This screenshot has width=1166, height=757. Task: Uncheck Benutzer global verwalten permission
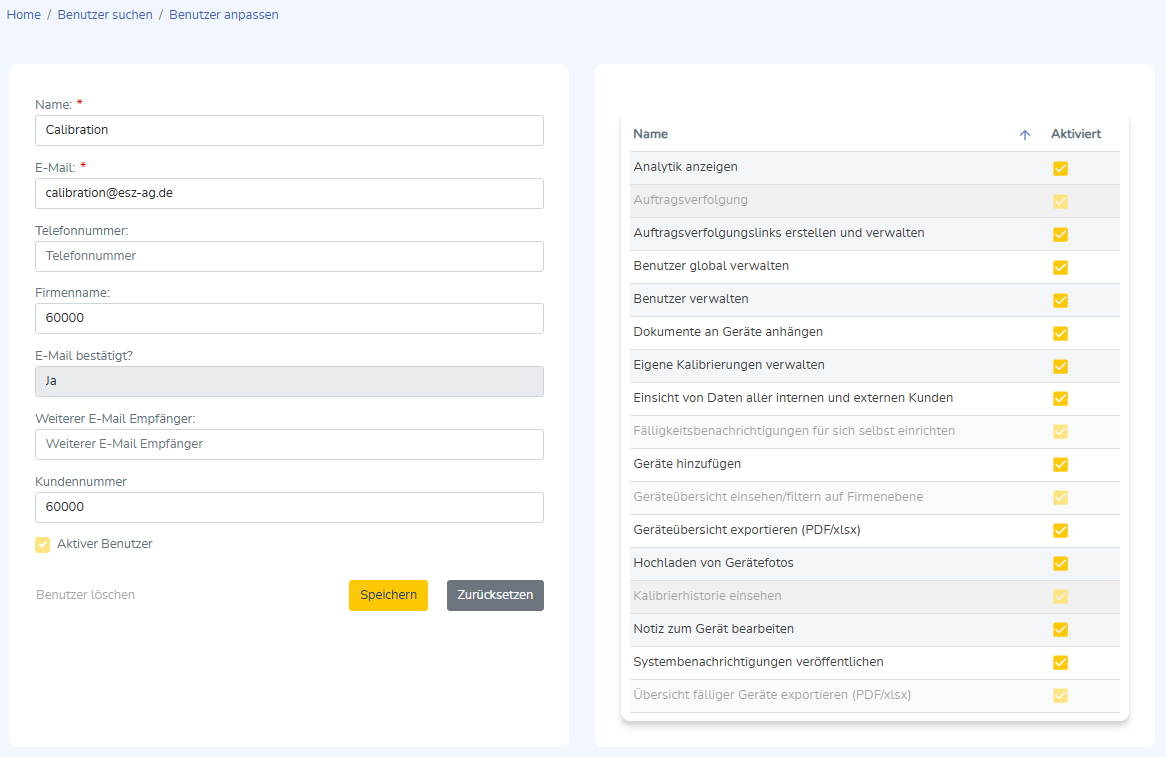pyautogui.click(x=1060, y=267)
